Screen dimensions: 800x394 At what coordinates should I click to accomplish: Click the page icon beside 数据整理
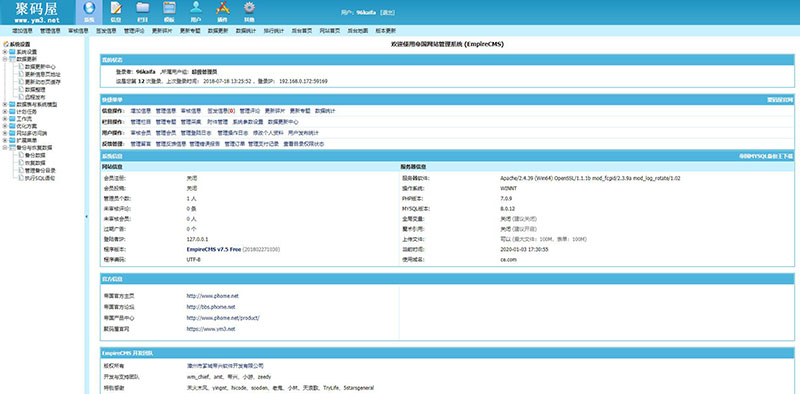(21, 89)
